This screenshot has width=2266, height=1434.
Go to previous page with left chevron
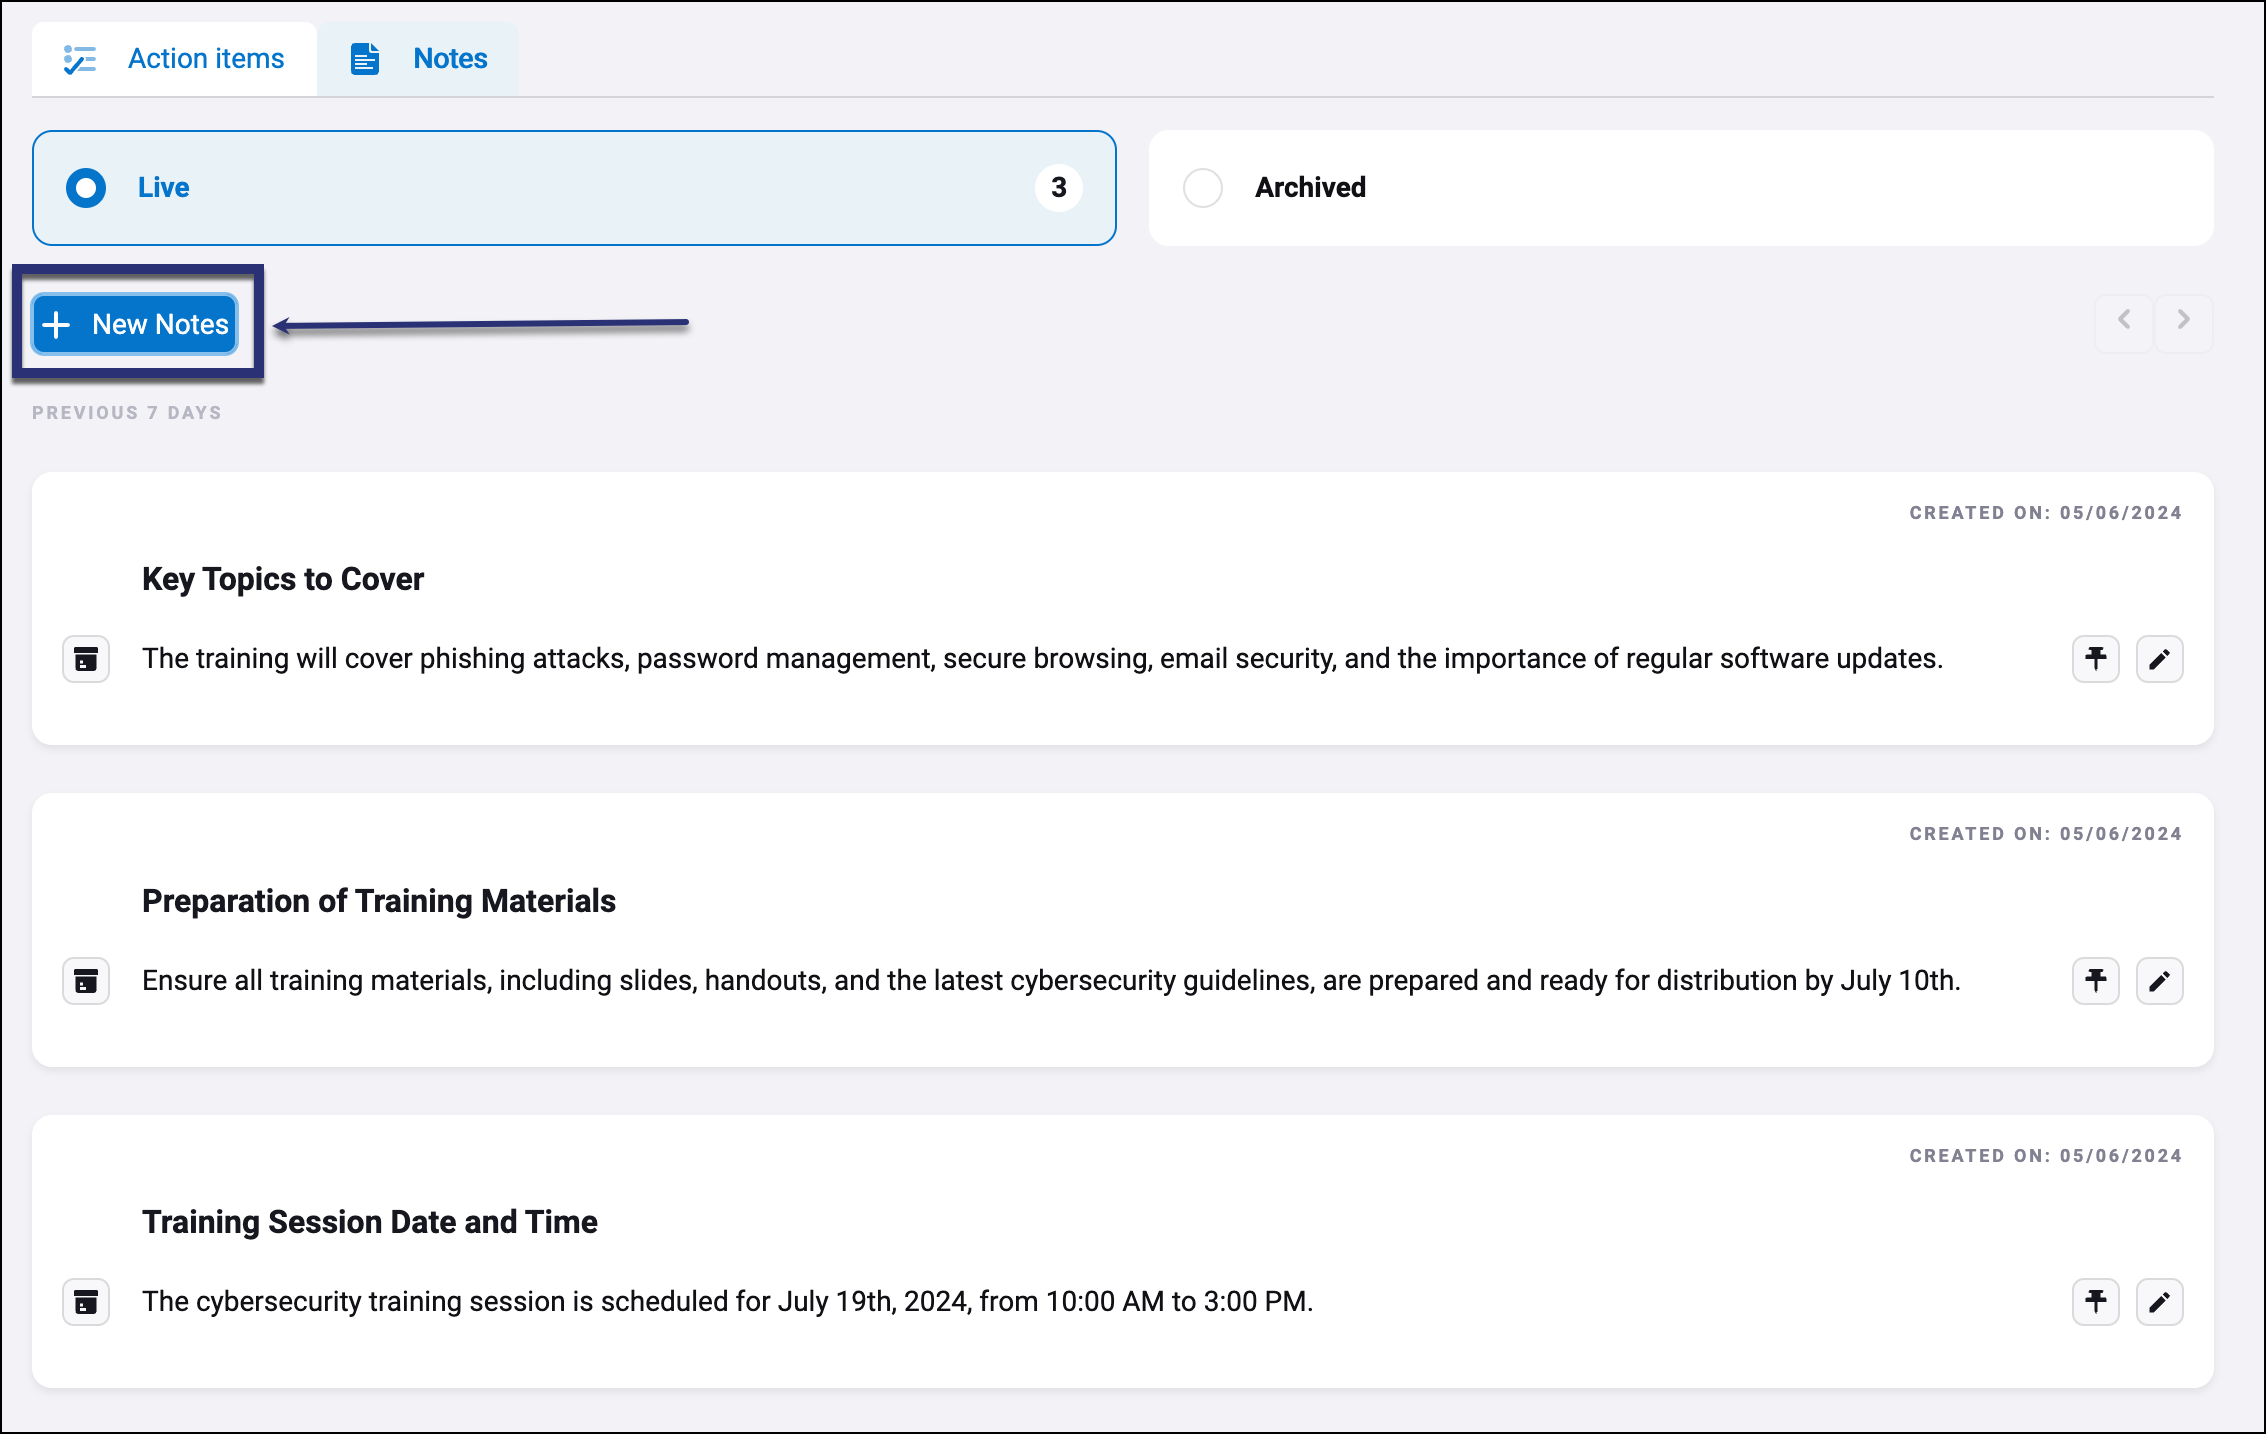tap(2124, 322)
